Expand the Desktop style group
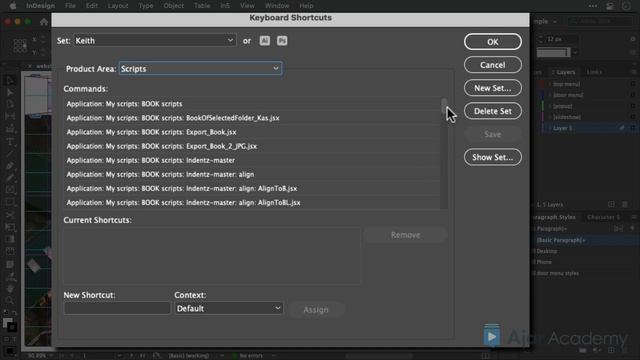640x360 pixels. pyautogui.click(x=534, y=251)
